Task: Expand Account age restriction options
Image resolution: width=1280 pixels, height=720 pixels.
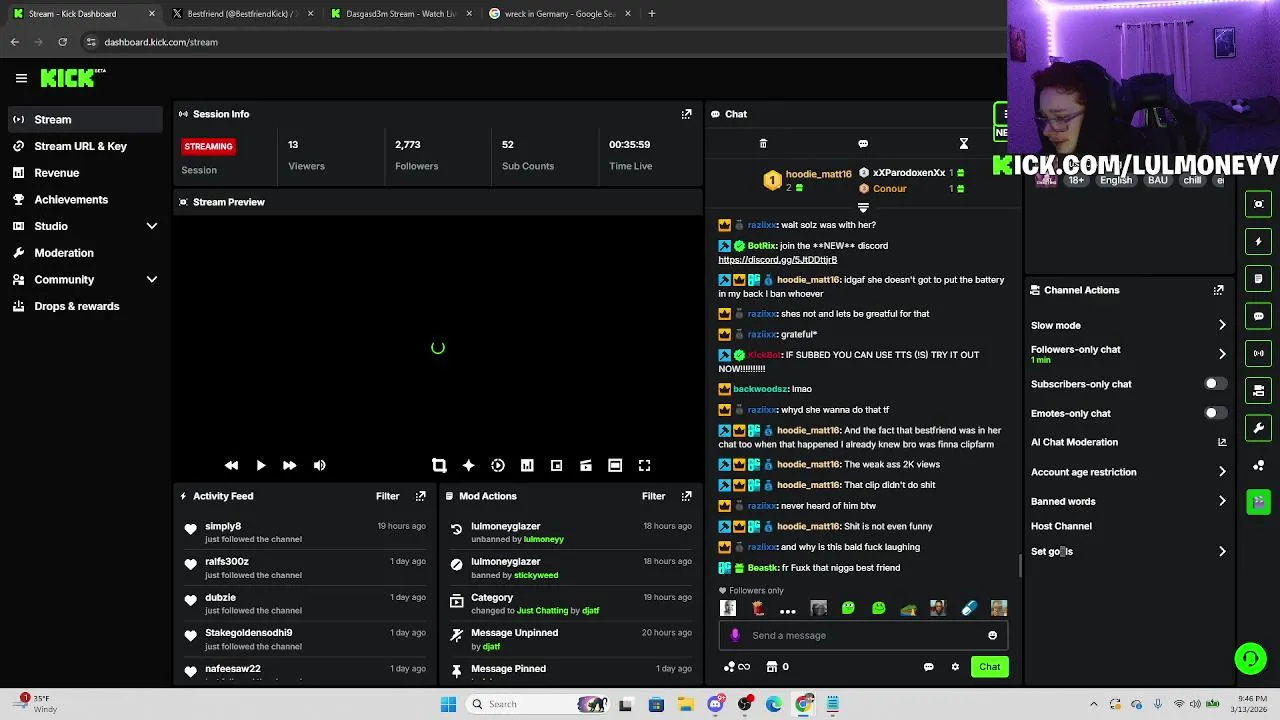Action: coord(1221,472)
